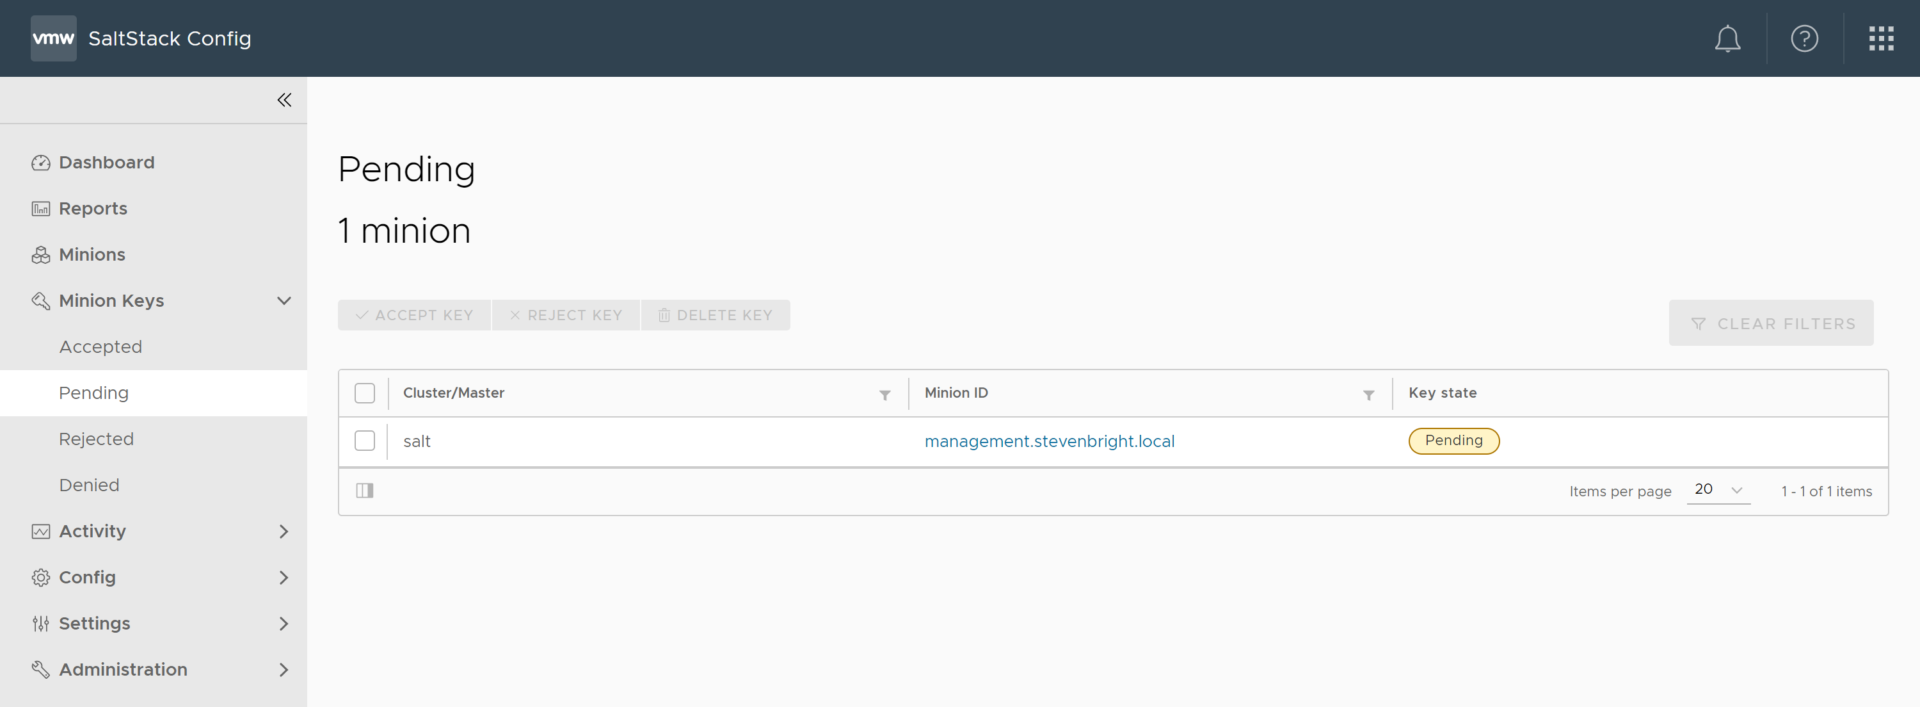The image size is (1920, 707).
Task: Open the items per page dropdown
Action: click(x=1718, y=490)
